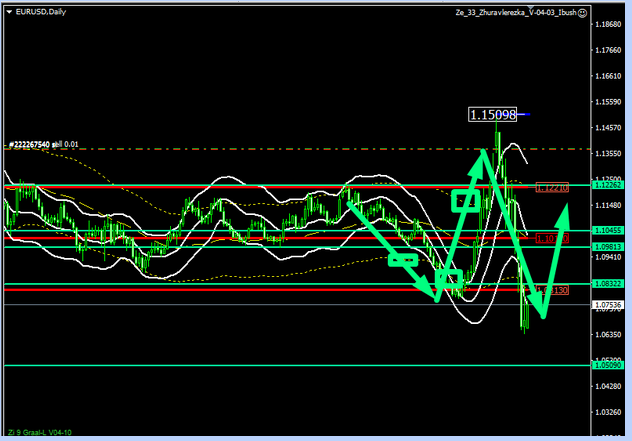Click the green 1.12262 price axis tag
Image resolution: width=632 pixels, height=441 pixels.
[x=608, y=185]
